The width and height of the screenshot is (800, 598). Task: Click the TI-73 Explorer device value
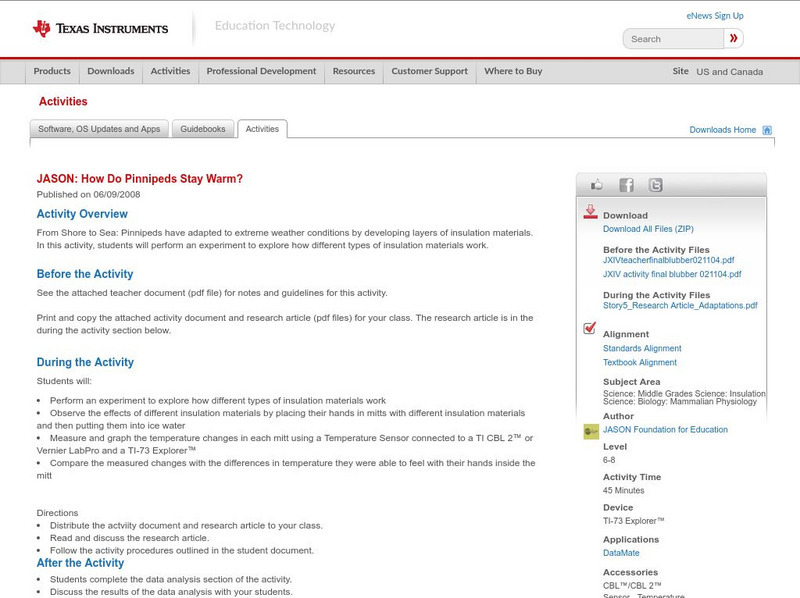pos(634,521)
